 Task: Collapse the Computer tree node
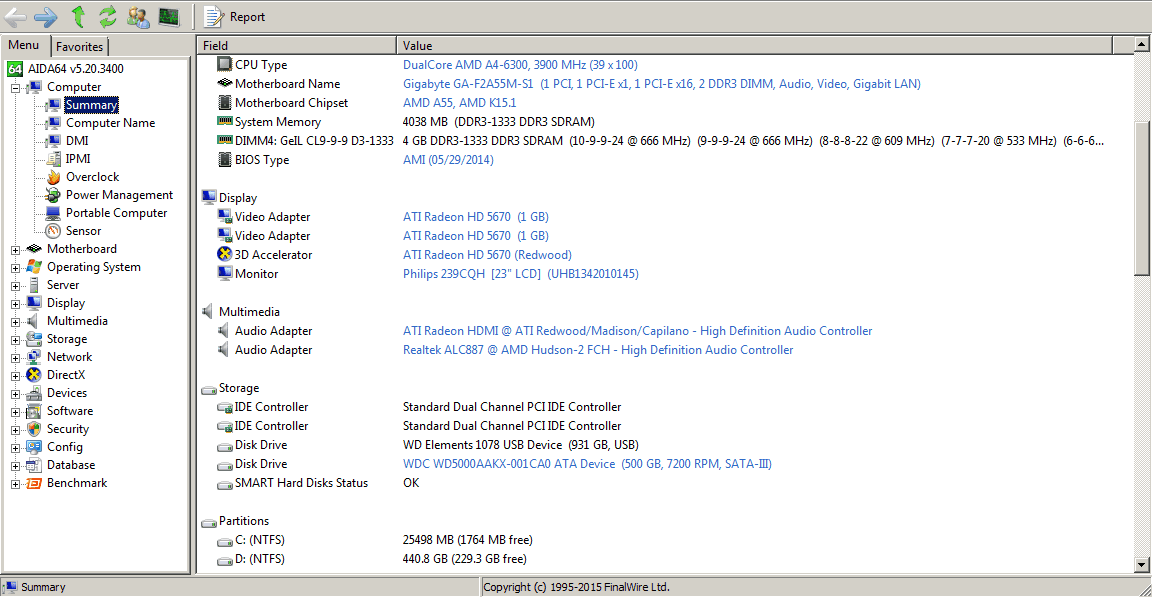[15, 88]
